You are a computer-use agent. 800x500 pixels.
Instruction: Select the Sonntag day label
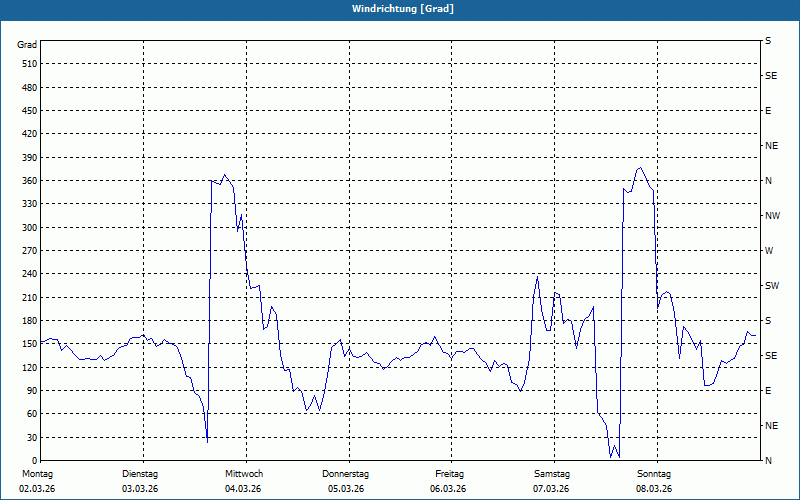(653, 474)
